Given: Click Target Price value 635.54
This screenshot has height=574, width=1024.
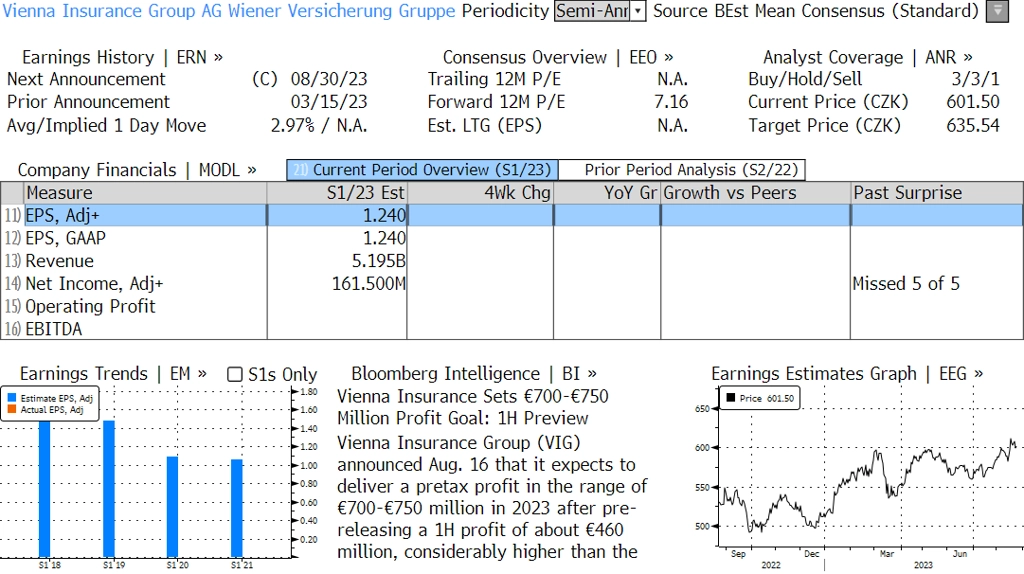Looking at the screenshot, I should [973, 126].
